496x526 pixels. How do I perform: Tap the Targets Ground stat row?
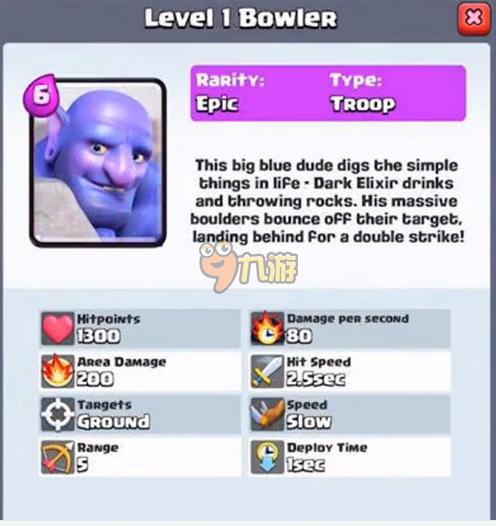[x=141, y=414]
